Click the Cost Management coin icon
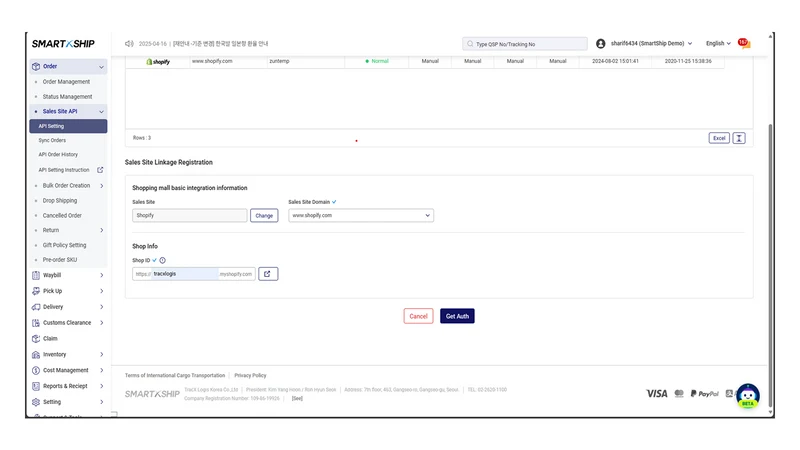Screen dimensions: 800x450 pyautogui.click(x=36, y=370)
